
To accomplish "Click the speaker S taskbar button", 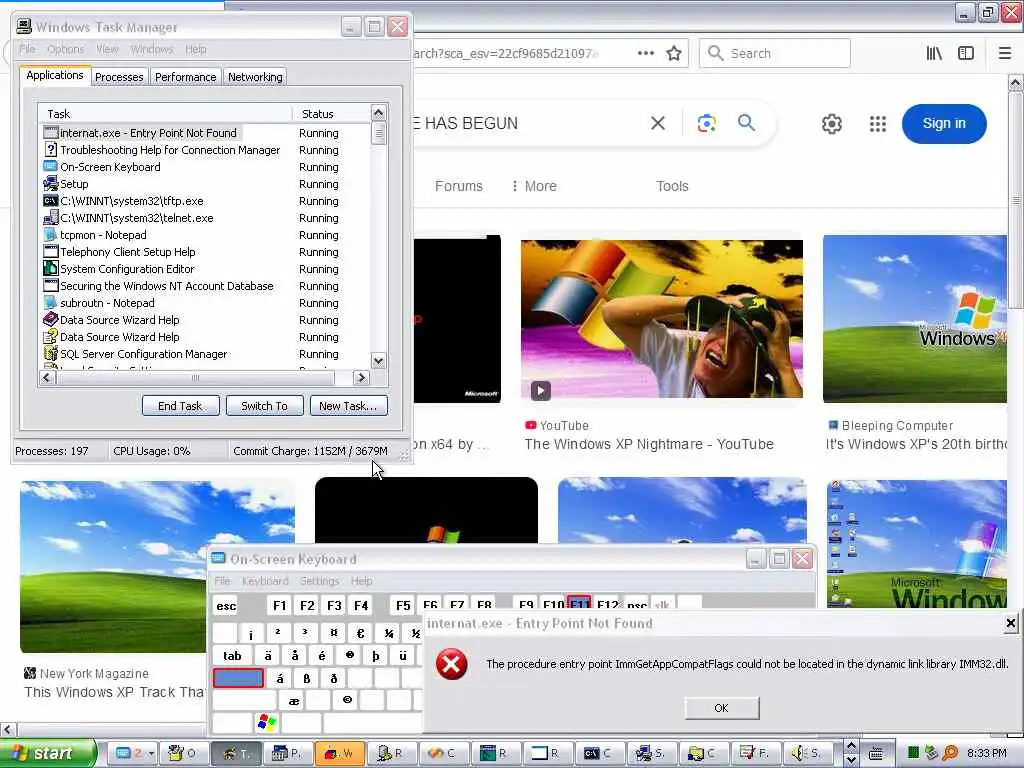I will [807, 753].
